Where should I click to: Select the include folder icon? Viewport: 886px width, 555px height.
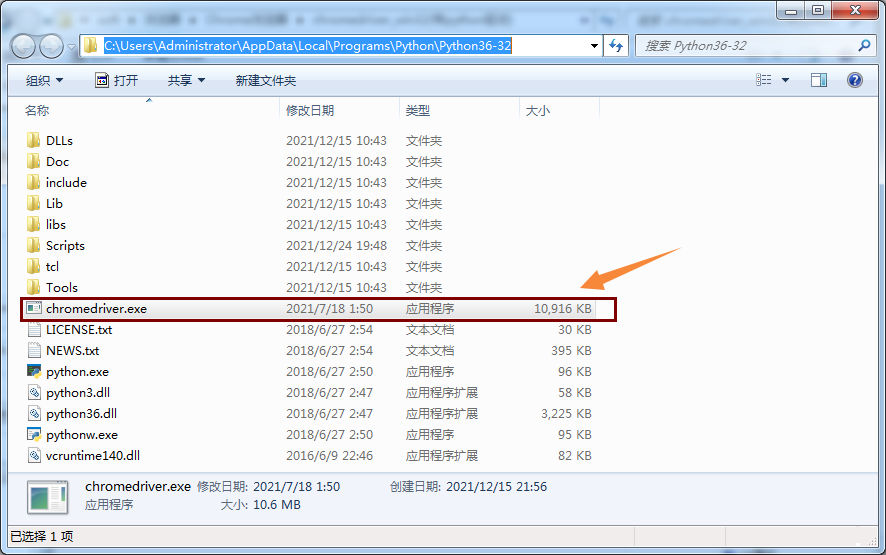(34, 182)
